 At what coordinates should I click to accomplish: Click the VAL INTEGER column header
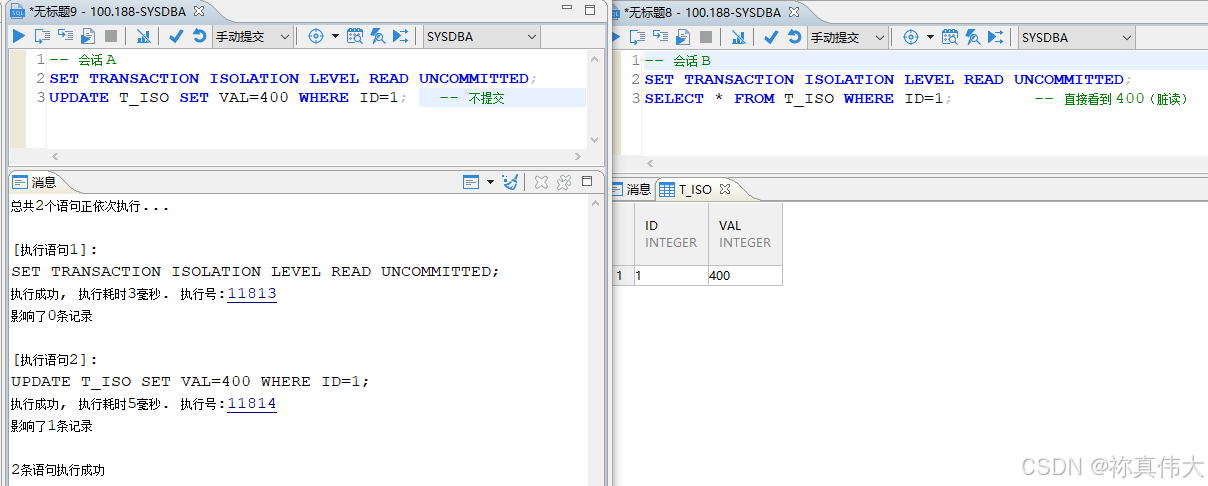pyautogui.click(x=745, y=234)
